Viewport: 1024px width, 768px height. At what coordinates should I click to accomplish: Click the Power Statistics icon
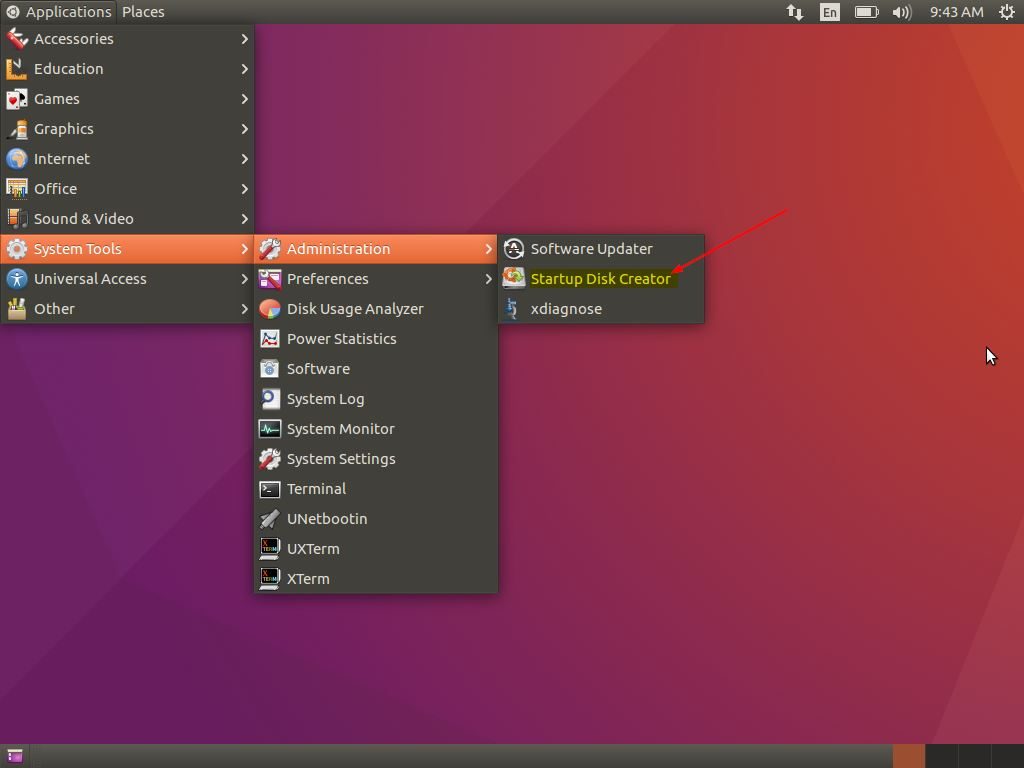270,338
